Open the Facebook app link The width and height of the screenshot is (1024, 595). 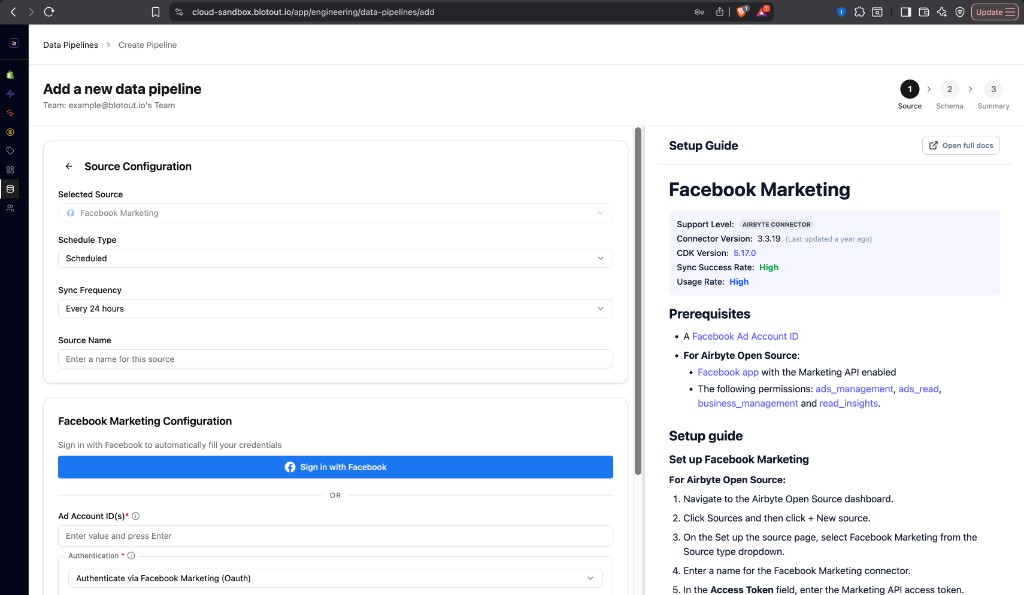point(728,372)
